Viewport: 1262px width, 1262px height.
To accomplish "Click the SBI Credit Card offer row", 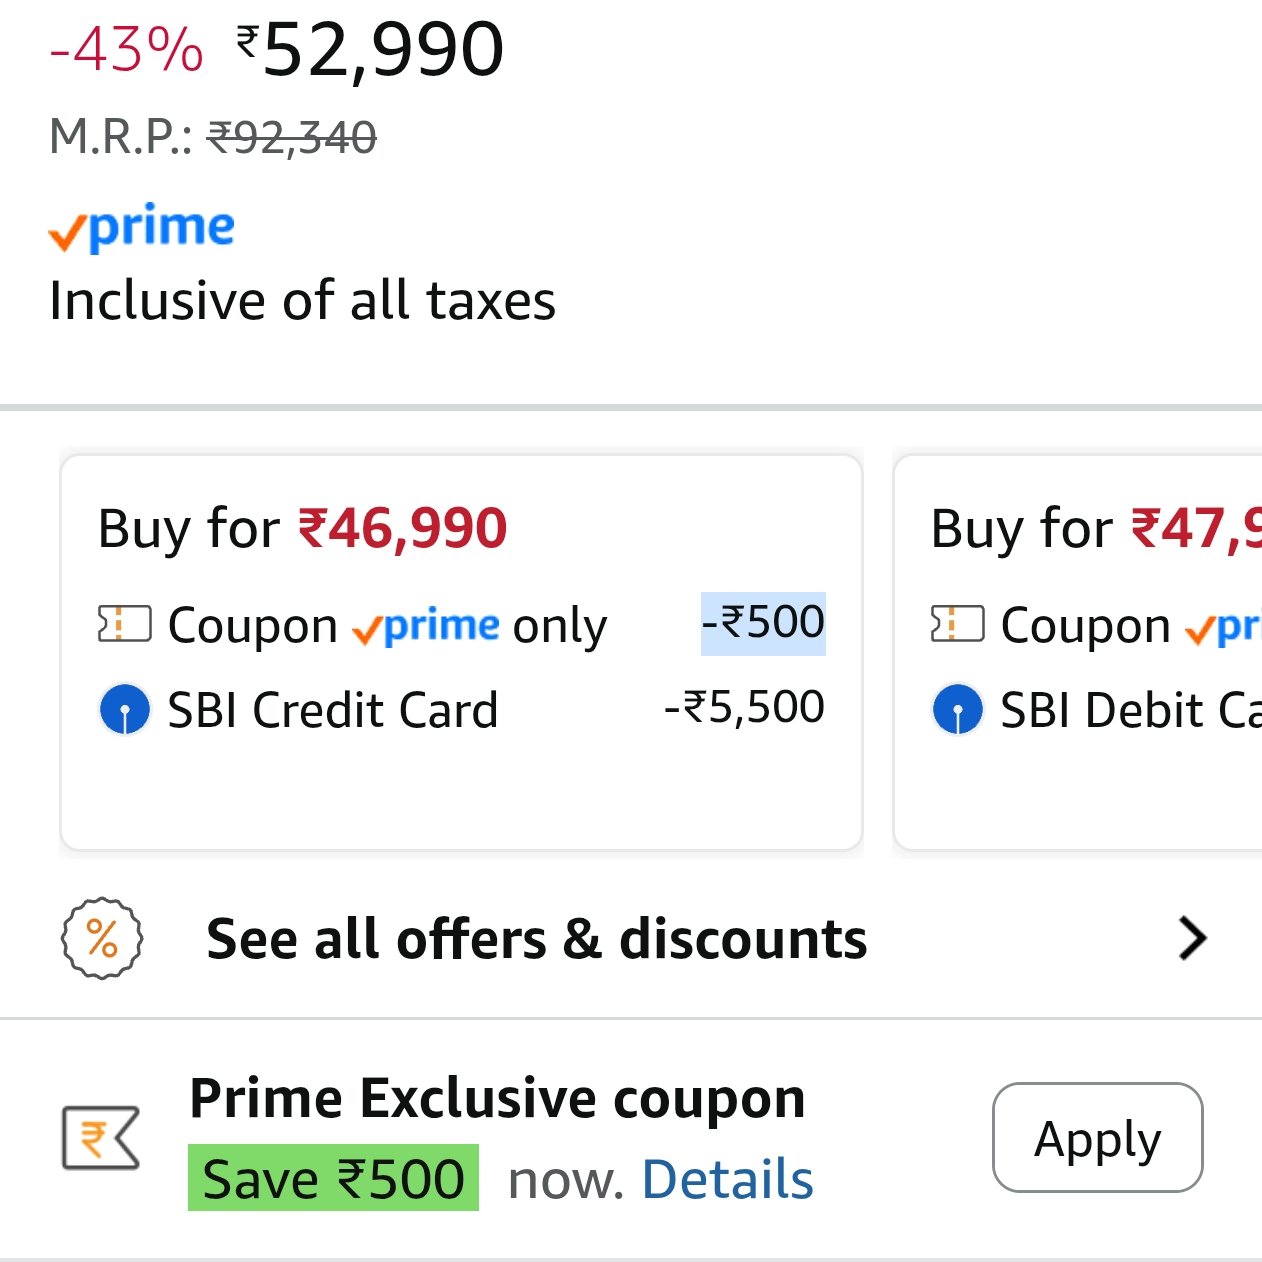I will point(332,710).
